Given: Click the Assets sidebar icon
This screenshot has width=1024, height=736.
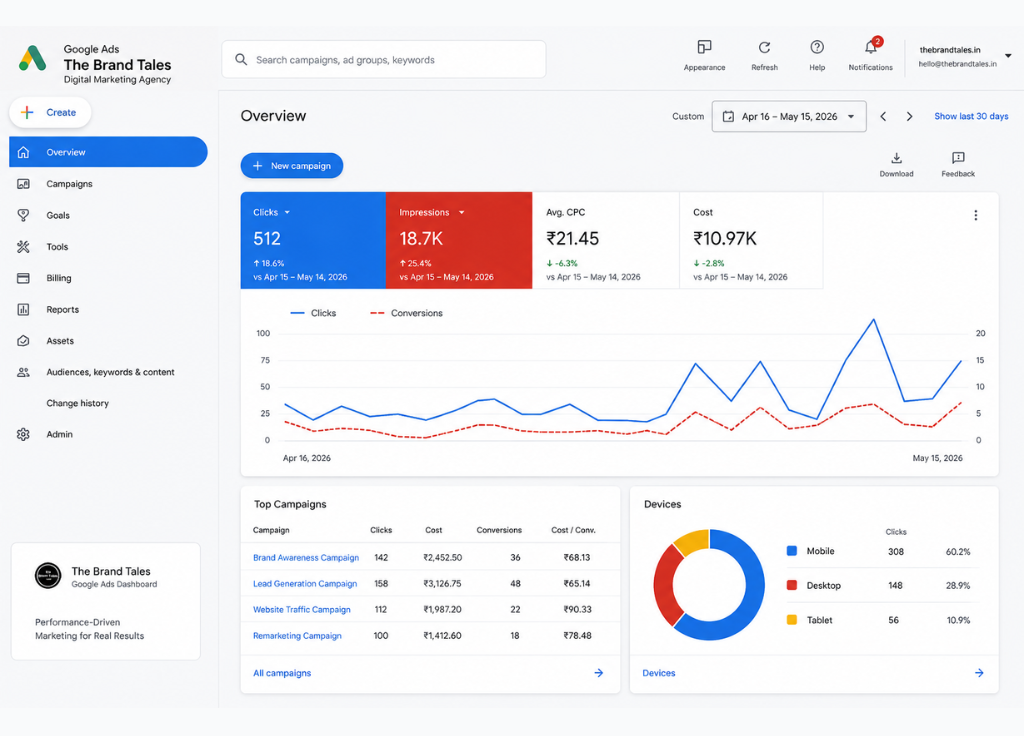Looking at the screenshot, I should pyautogui.click(x=24, y=341).
